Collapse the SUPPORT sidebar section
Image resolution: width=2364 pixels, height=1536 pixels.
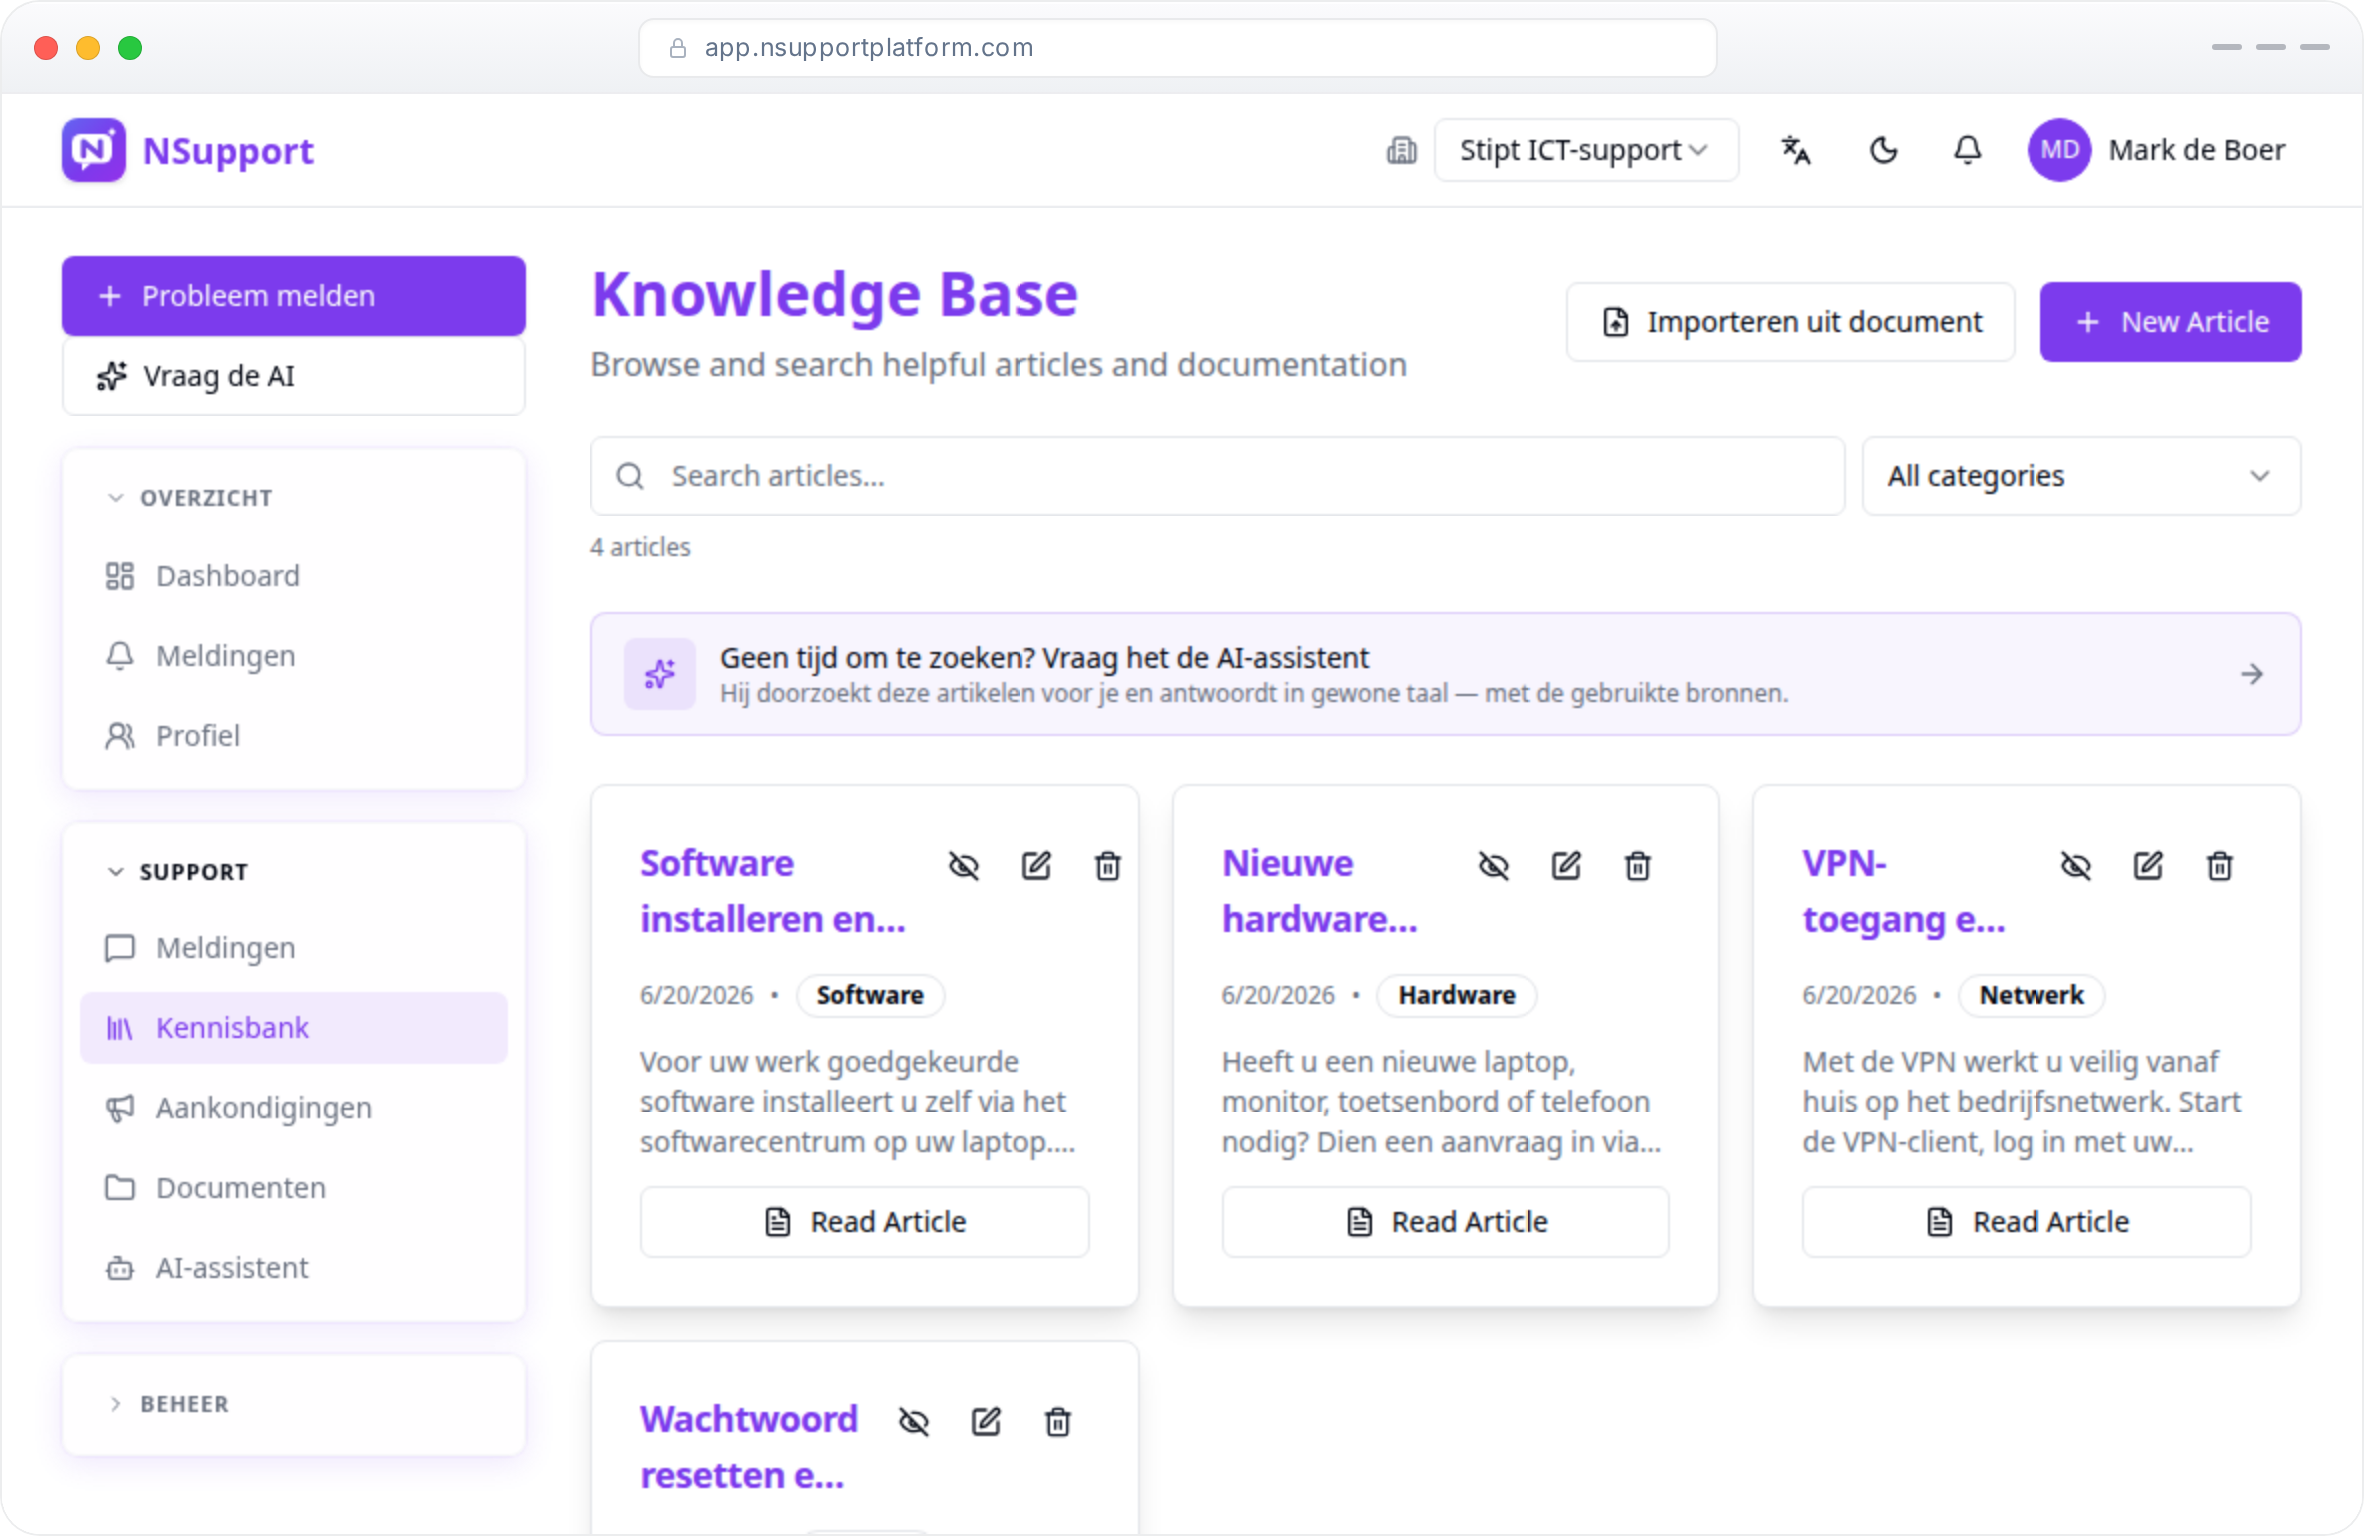[177, 872]
